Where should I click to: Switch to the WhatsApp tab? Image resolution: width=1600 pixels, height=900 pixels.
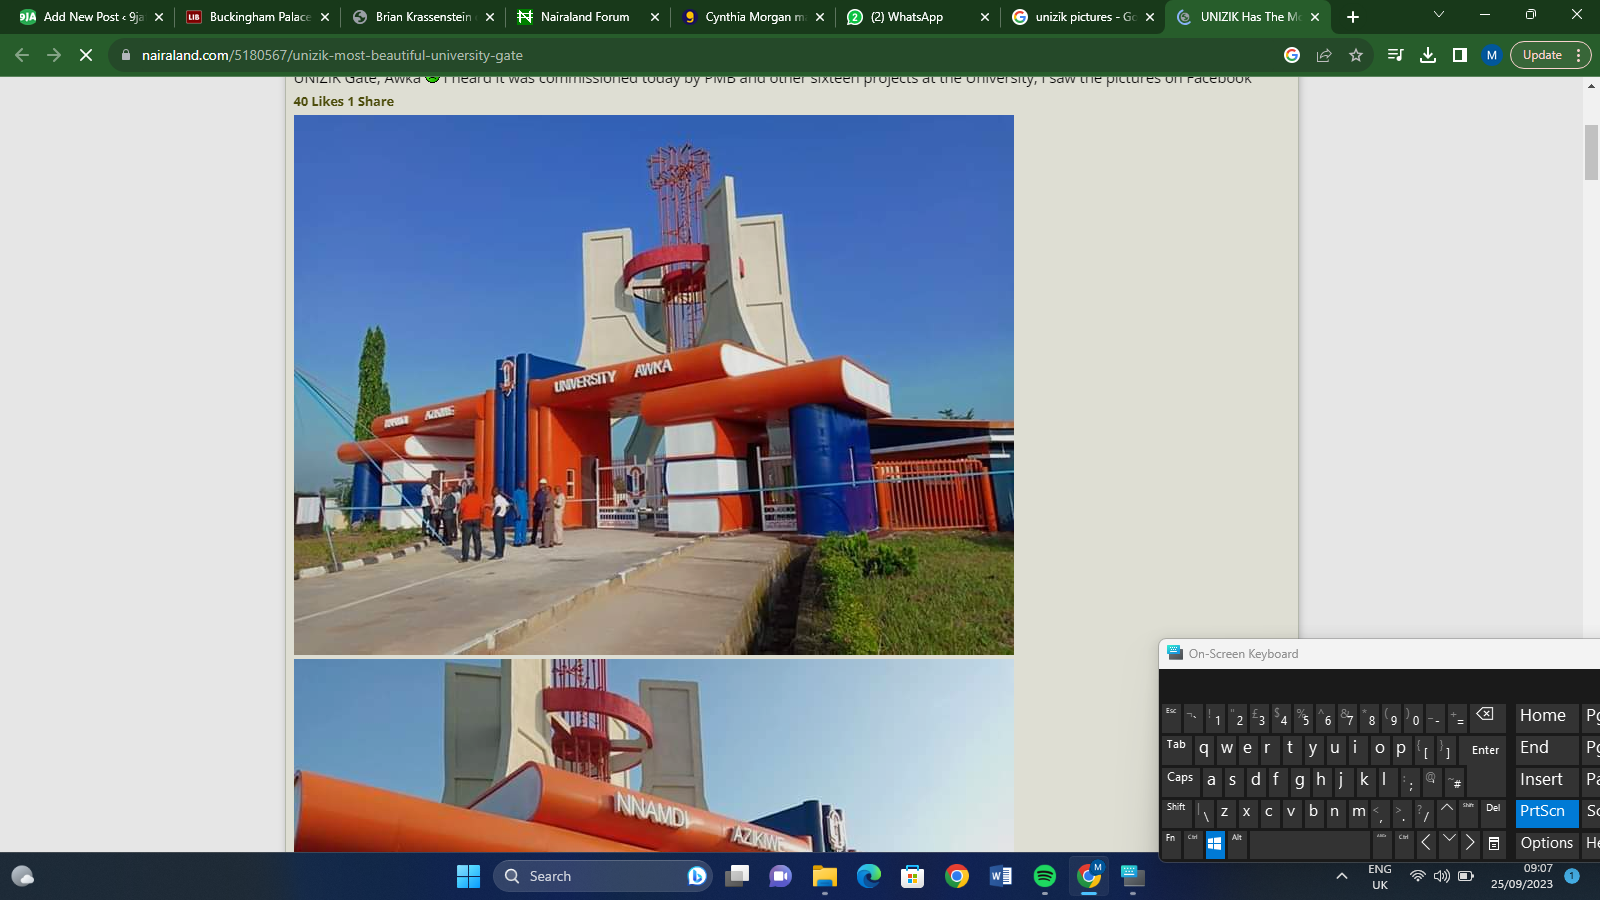coord(906,17)
